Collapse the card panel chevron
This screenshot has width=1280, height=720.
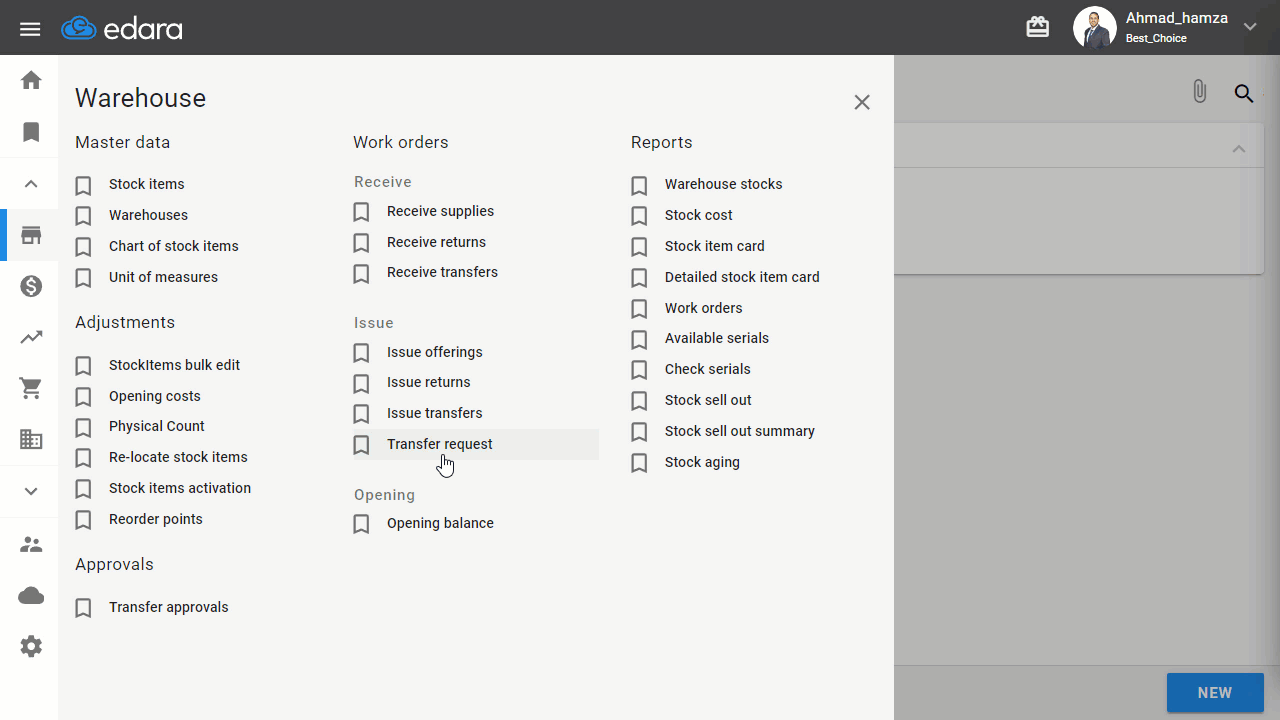pyautogui.click(x=1239, y=149)
